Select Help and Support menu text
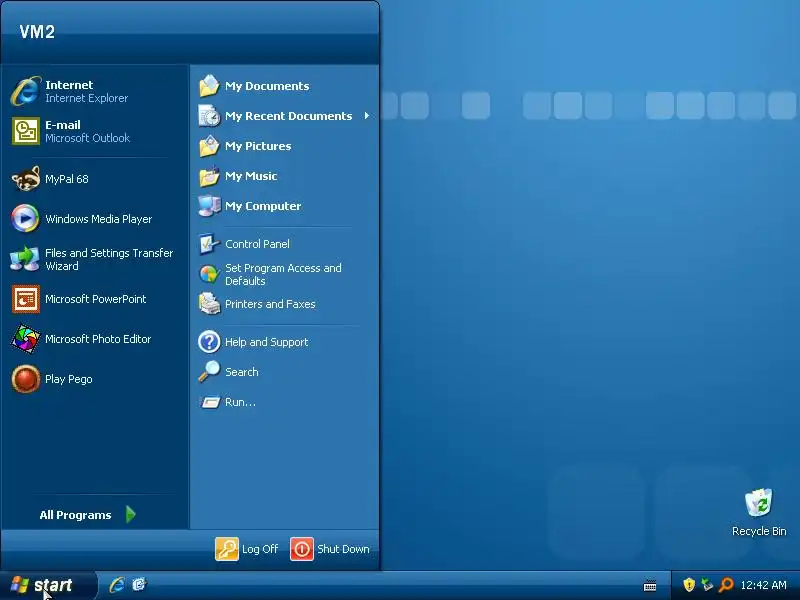Image resolution: width=800 pixels, height=600 pixels. tap(267, 342)
